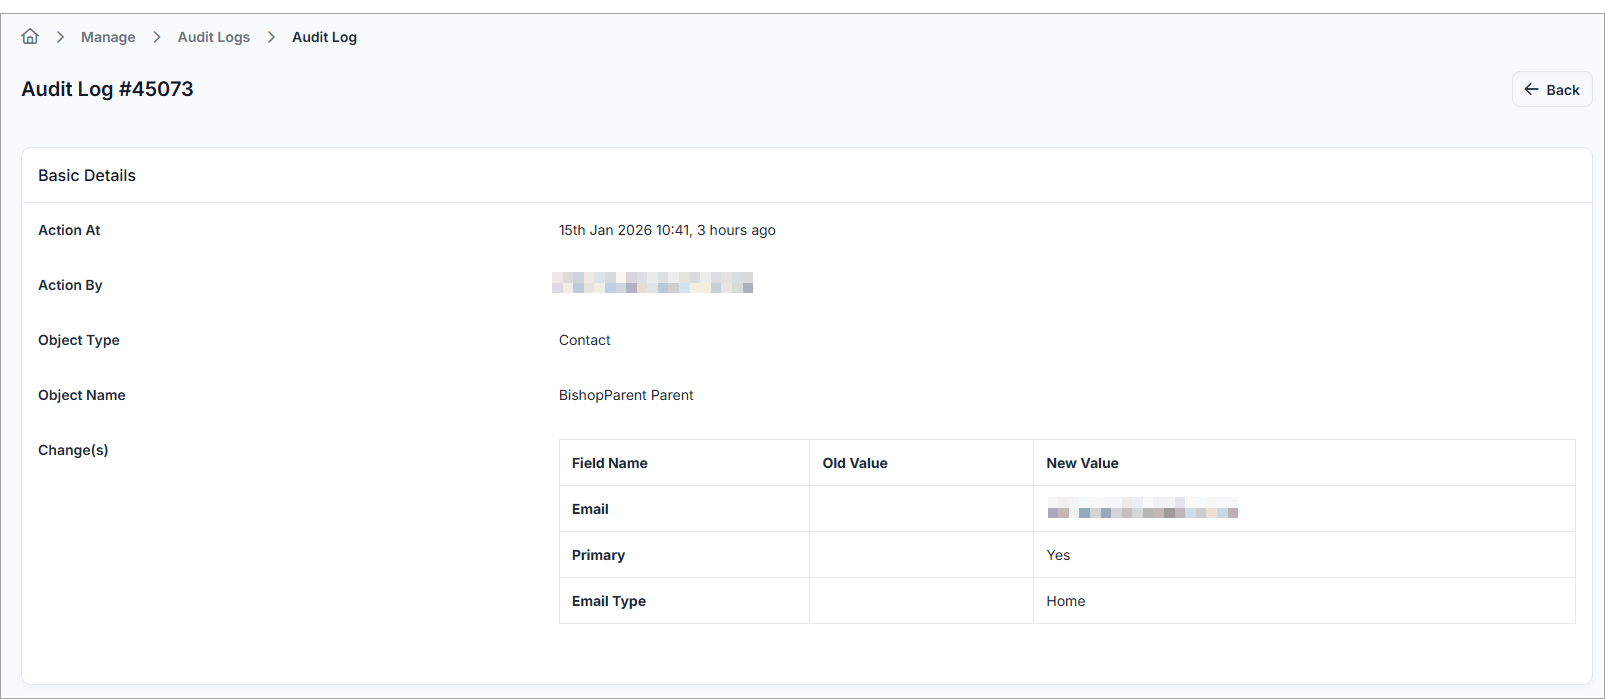Click the blurred Action By user name
The image size is (1605, 699).
(x=652, y=284)
